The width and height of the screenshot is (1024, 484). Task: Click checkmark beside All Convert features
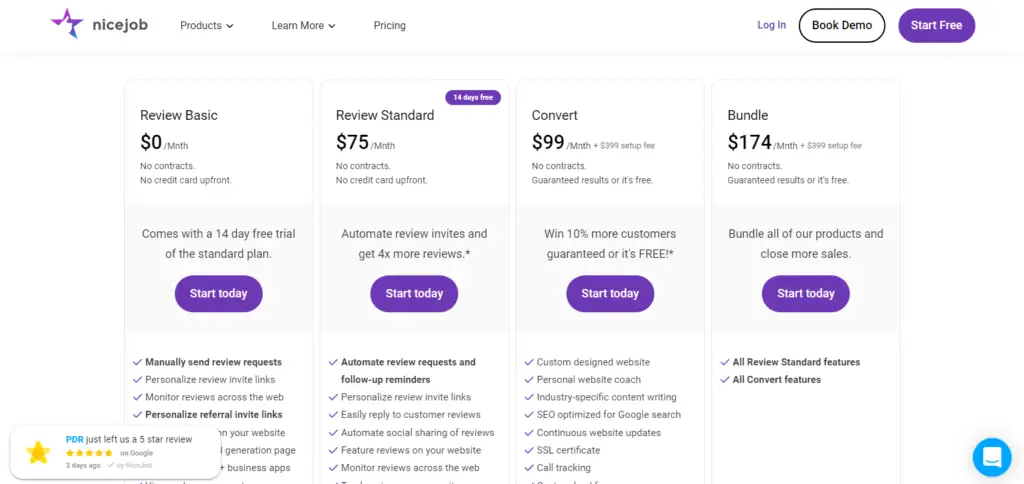[725, 379]
